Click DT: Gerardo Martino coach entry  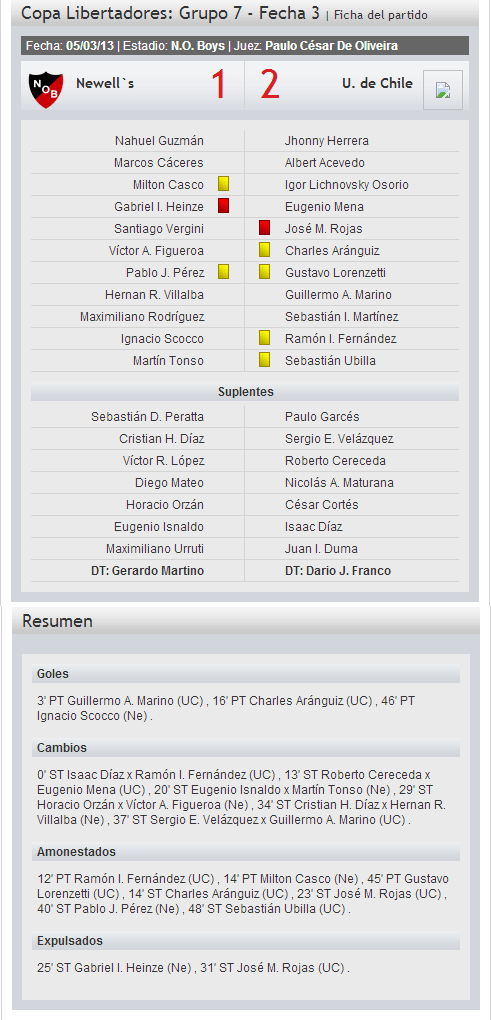148,570
